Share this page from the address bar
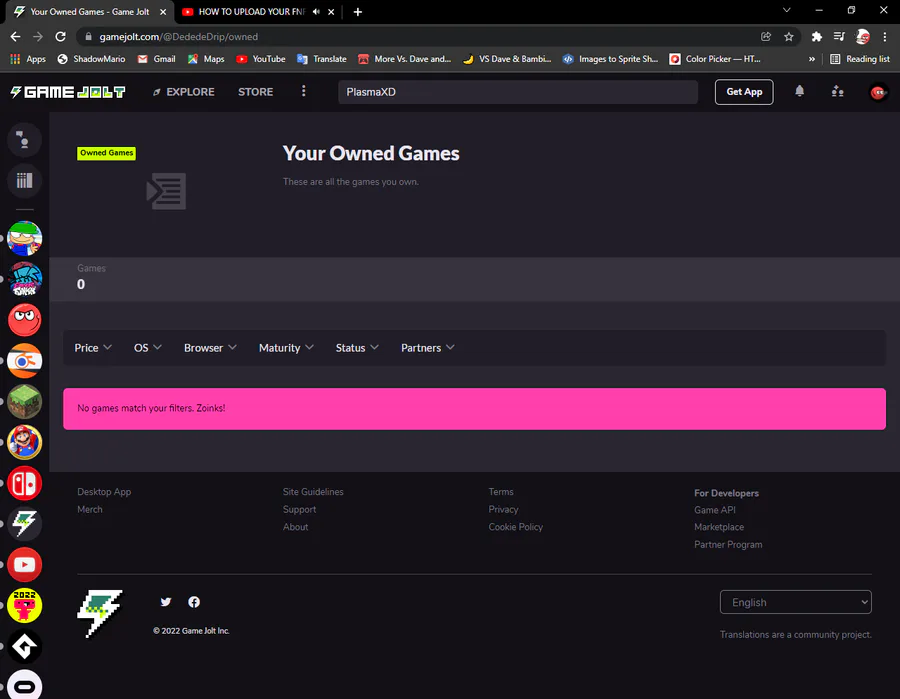The image size is (900, 699). point(766,37)
